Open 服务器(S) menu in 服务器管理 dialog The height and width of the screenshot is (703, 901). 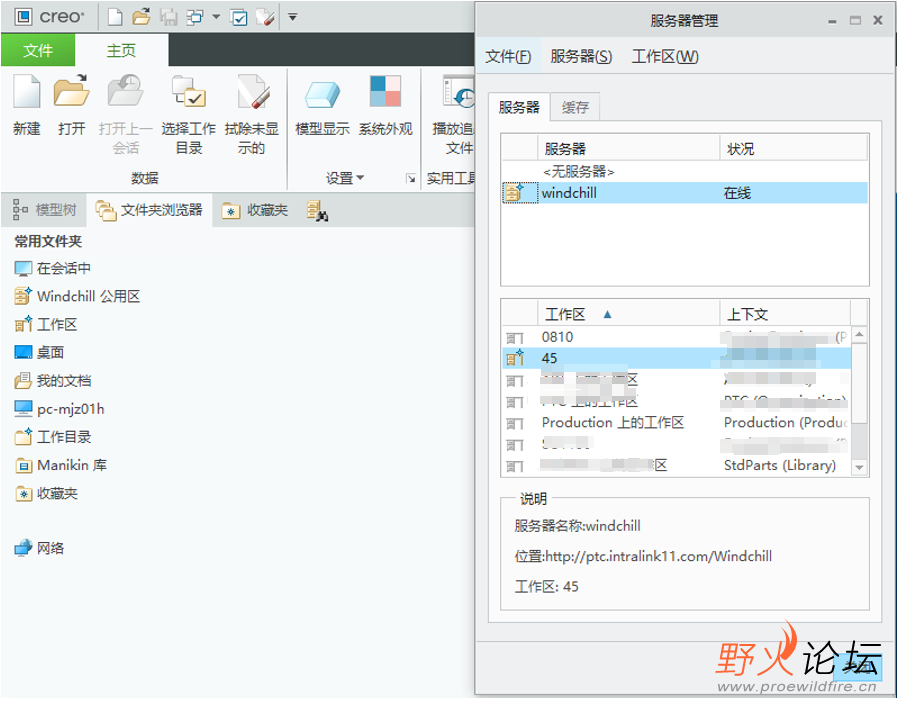coord(581,56)
